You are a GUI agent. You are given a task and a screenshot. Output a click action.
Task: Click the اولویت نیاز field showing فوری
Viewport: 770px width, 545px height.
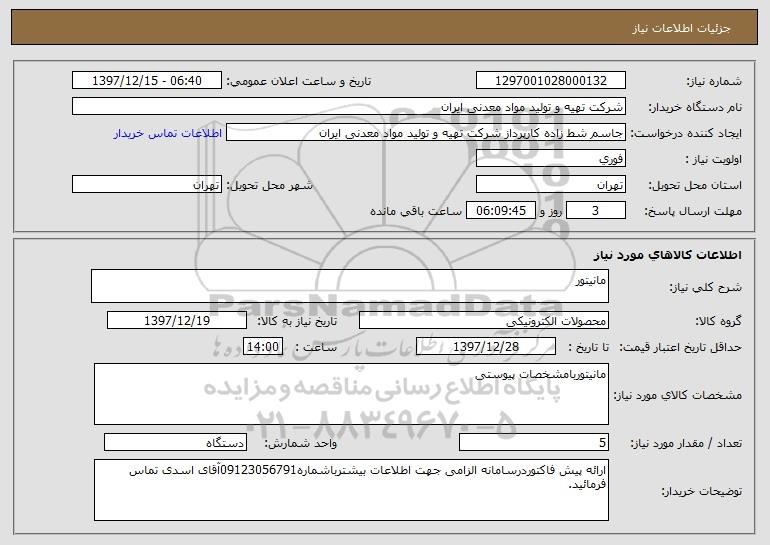550,159
